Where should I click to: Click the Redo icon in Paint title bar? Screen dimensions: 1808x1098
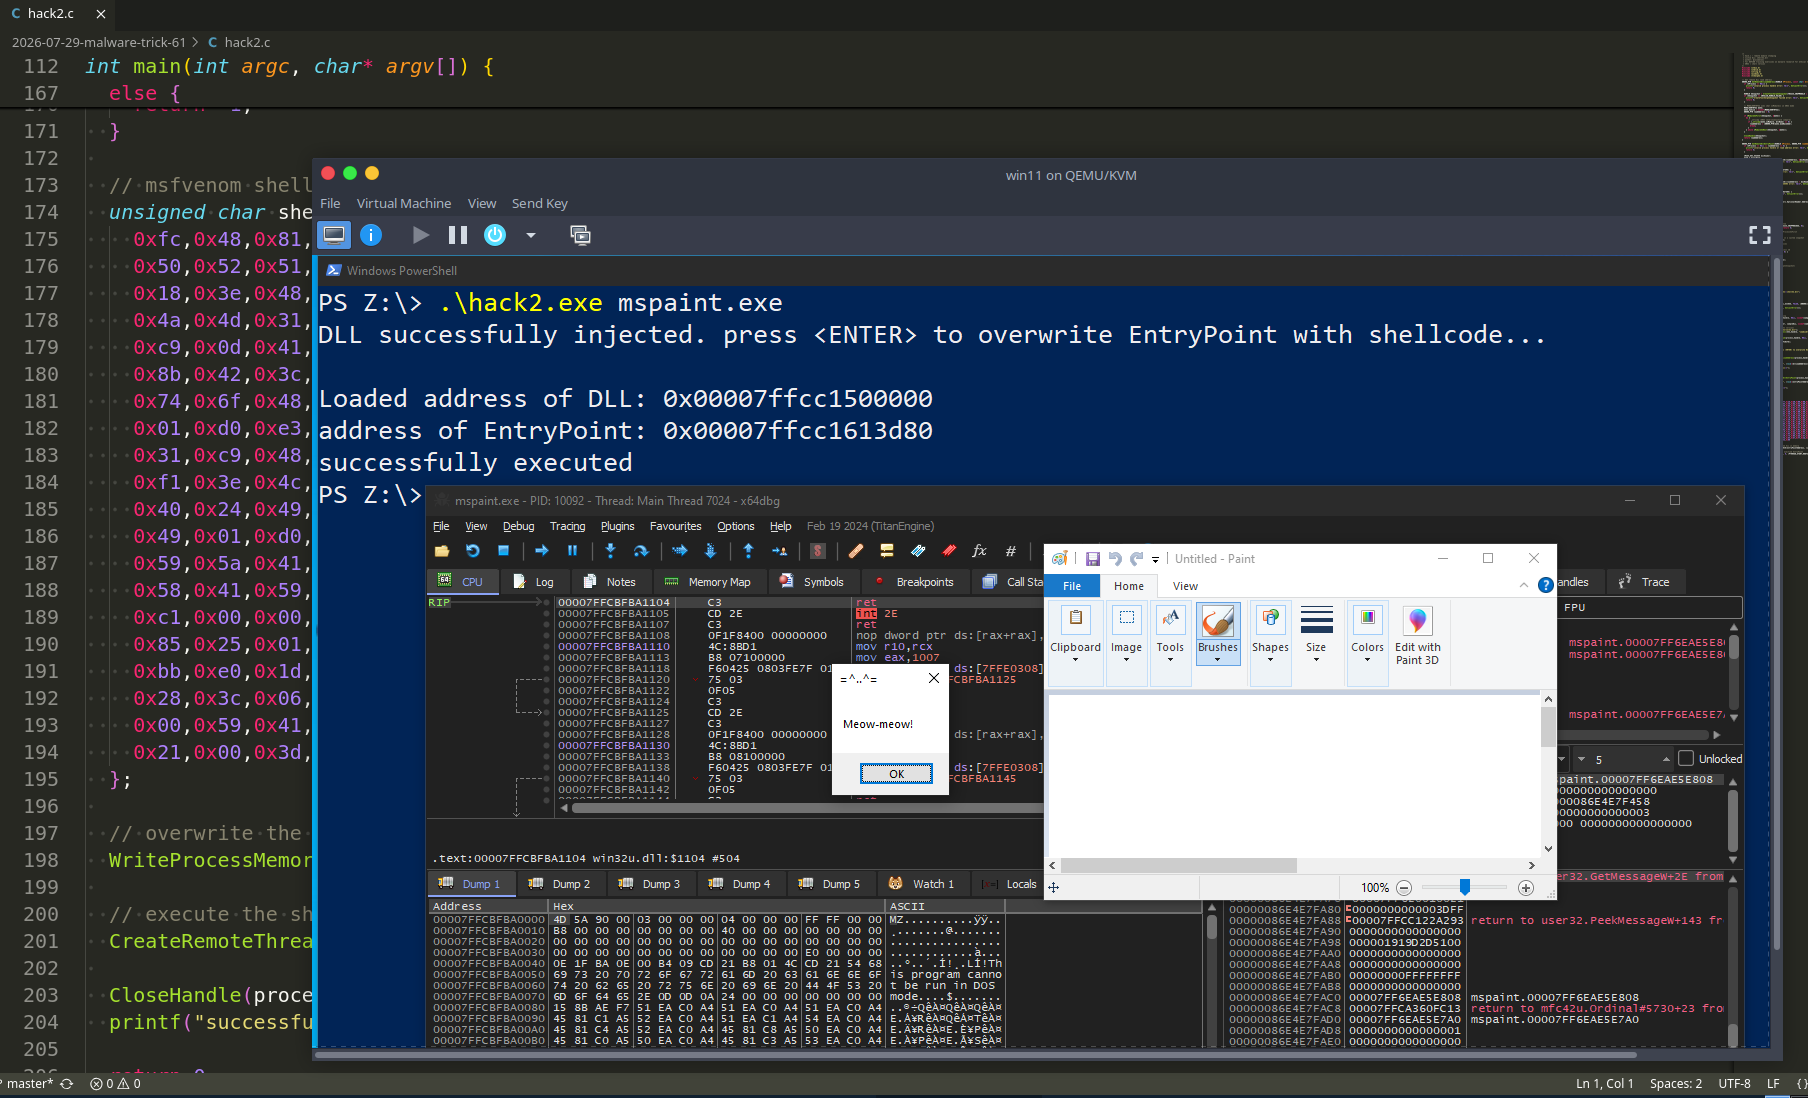coord(1136,559)
